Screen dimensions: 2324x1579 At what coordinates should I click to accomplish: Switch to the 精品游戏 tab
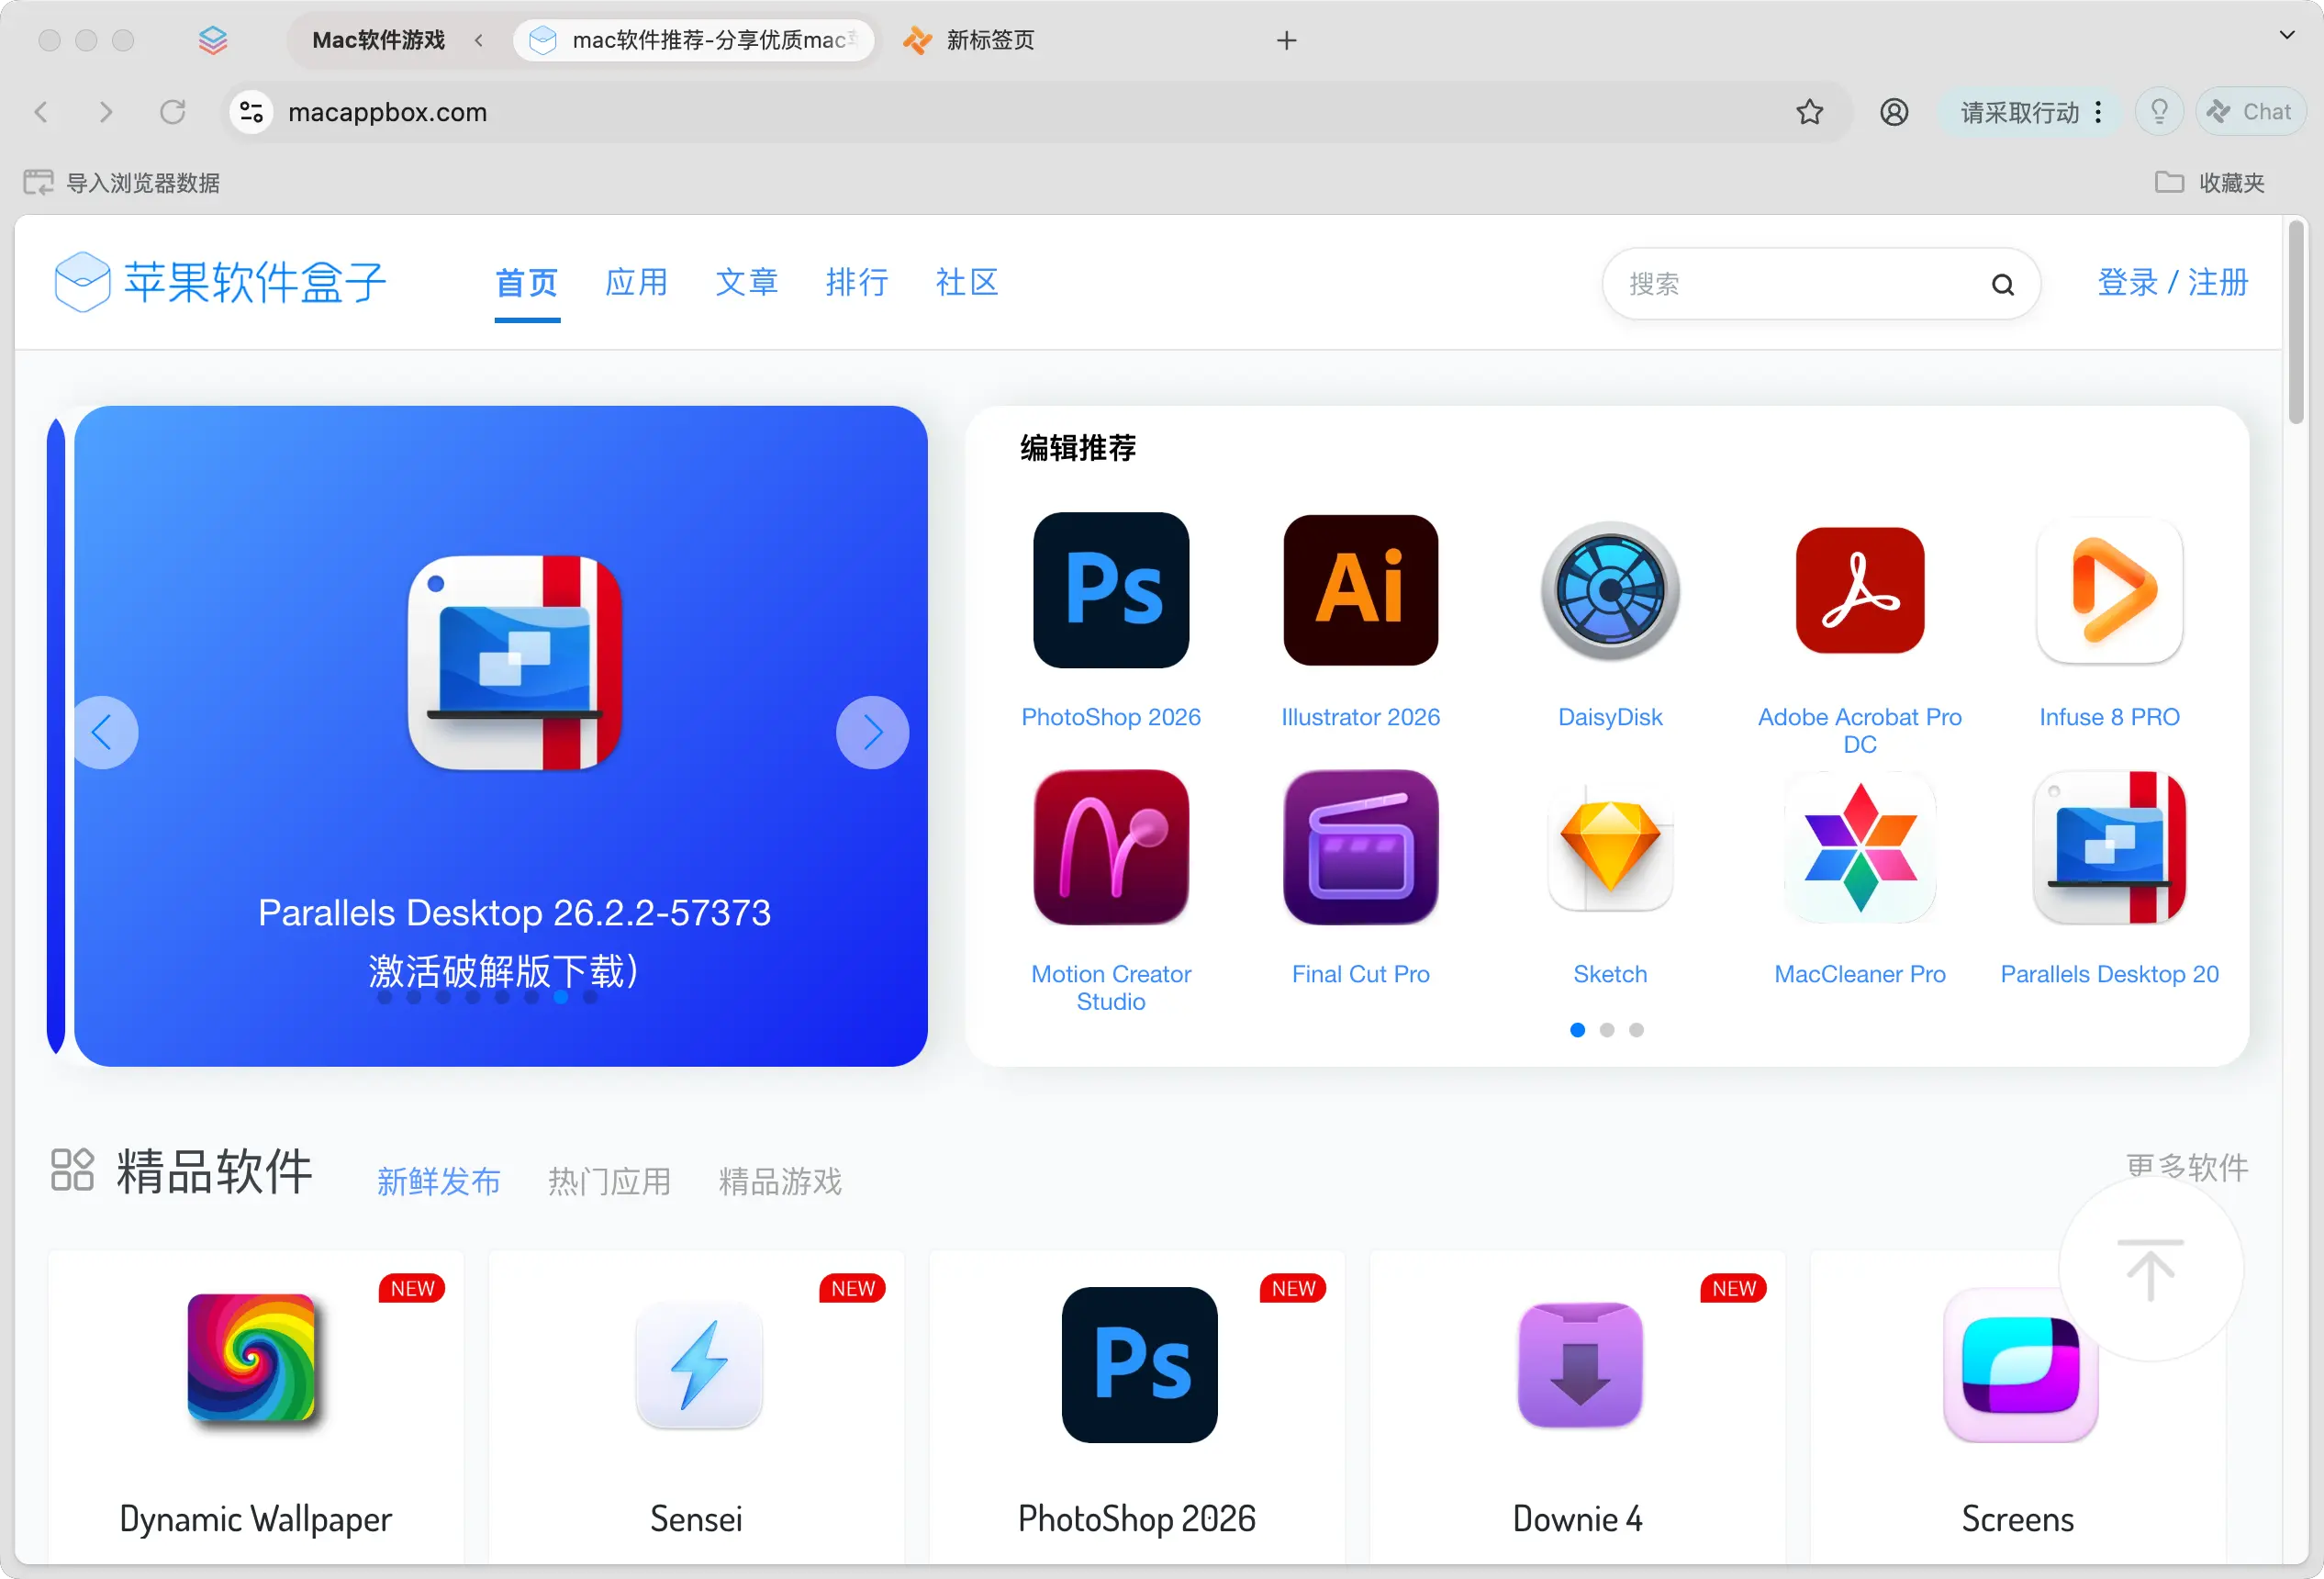tap(780, 1181)
